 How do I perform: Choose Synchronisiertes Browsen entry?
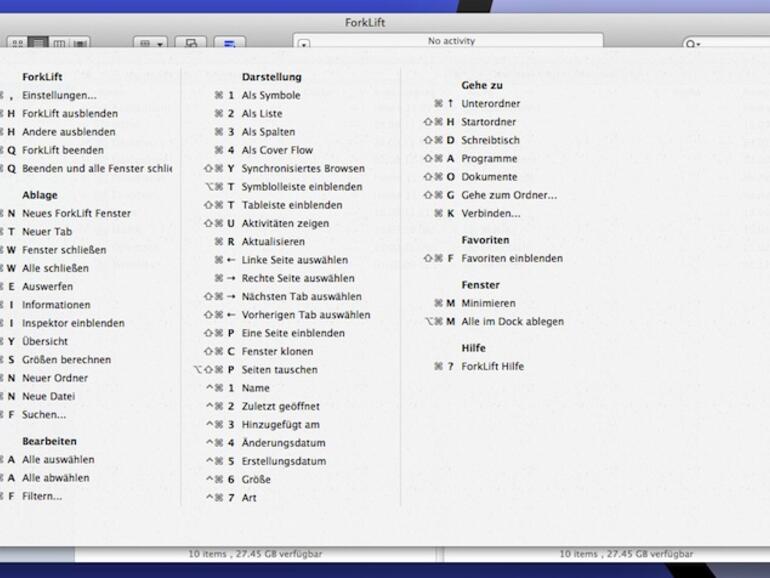click(303, 168)
